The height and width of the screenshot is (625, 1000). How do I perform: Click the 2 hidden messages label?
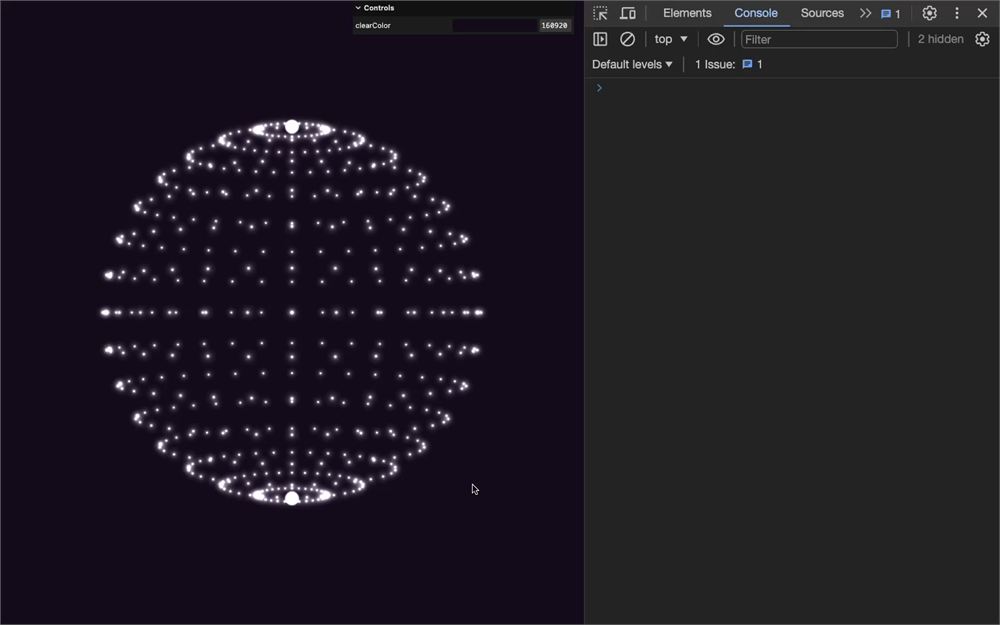tap(941, 40)
